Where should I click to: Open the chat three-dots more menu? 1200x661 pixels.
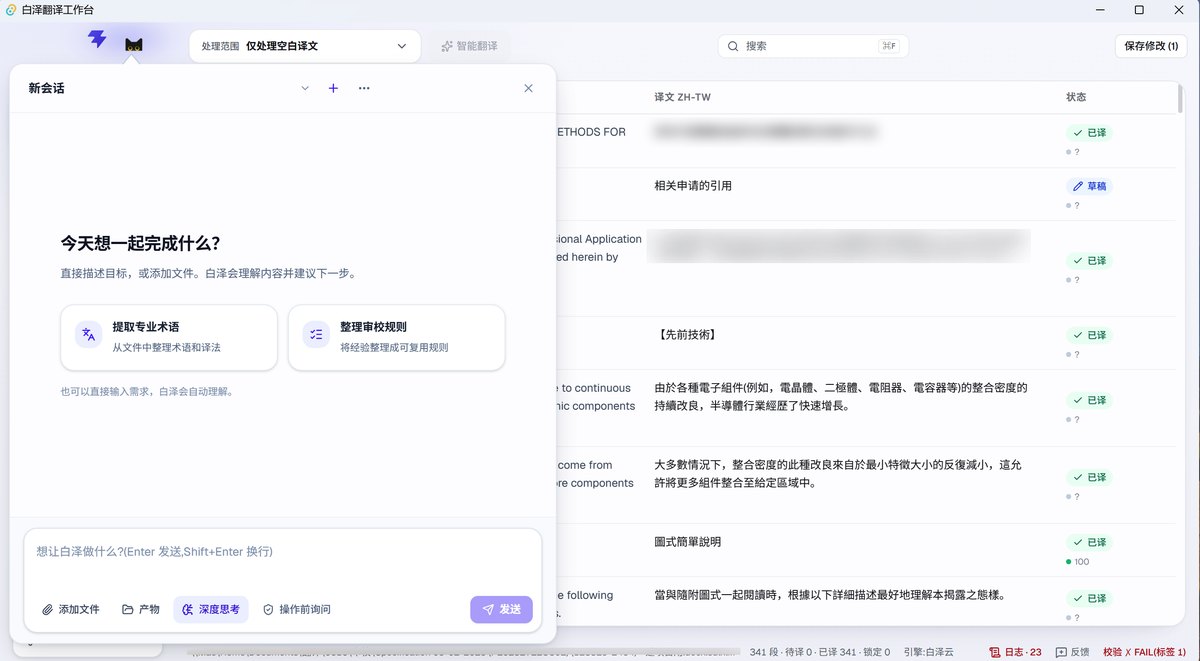(364, 88)
